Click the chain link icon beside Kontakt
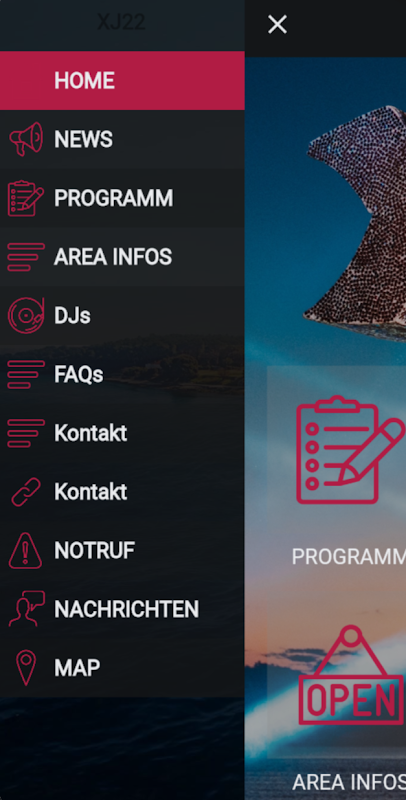 click(x=26, y=492)
